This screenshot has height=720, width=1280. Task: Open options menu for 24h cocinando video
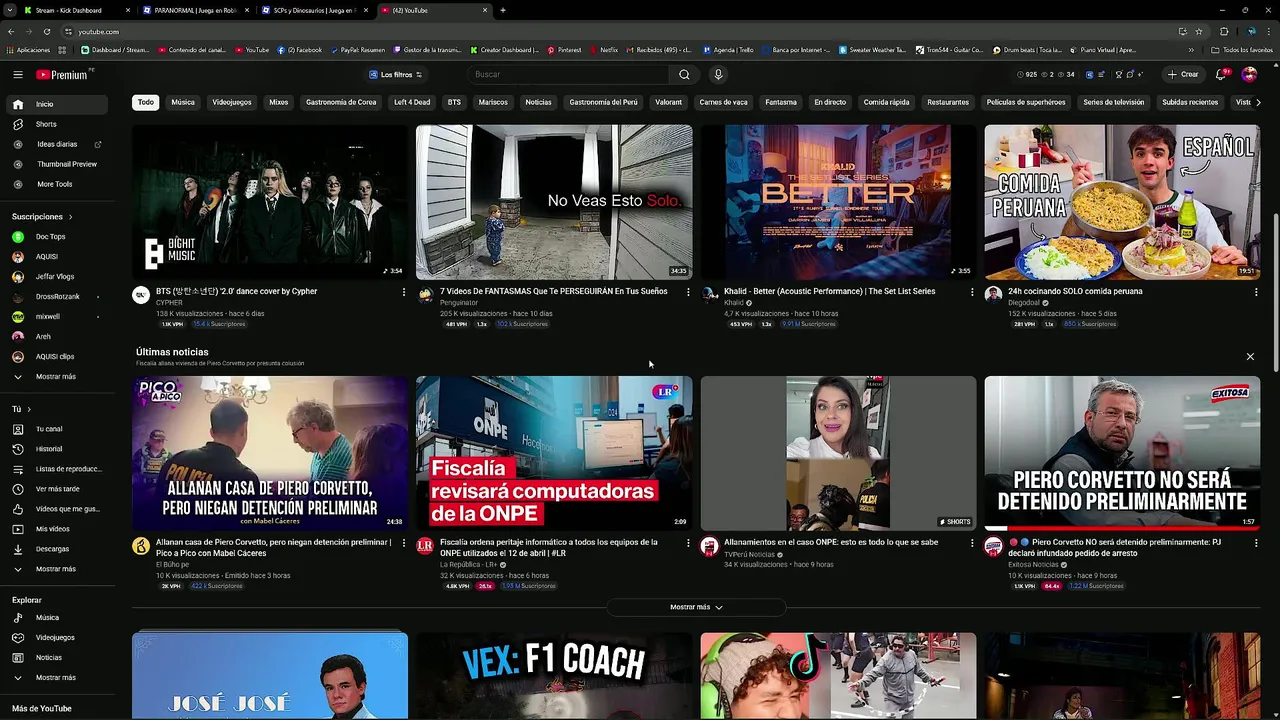(1256, 292)
